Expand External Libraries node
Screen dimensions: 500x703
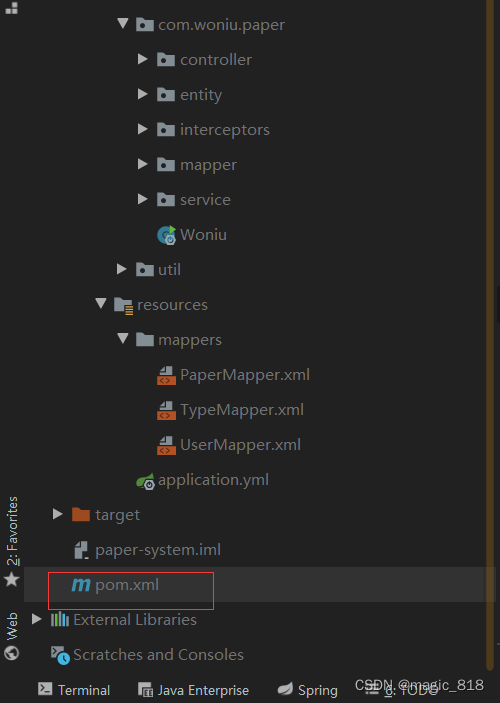[x=37, y=619]
